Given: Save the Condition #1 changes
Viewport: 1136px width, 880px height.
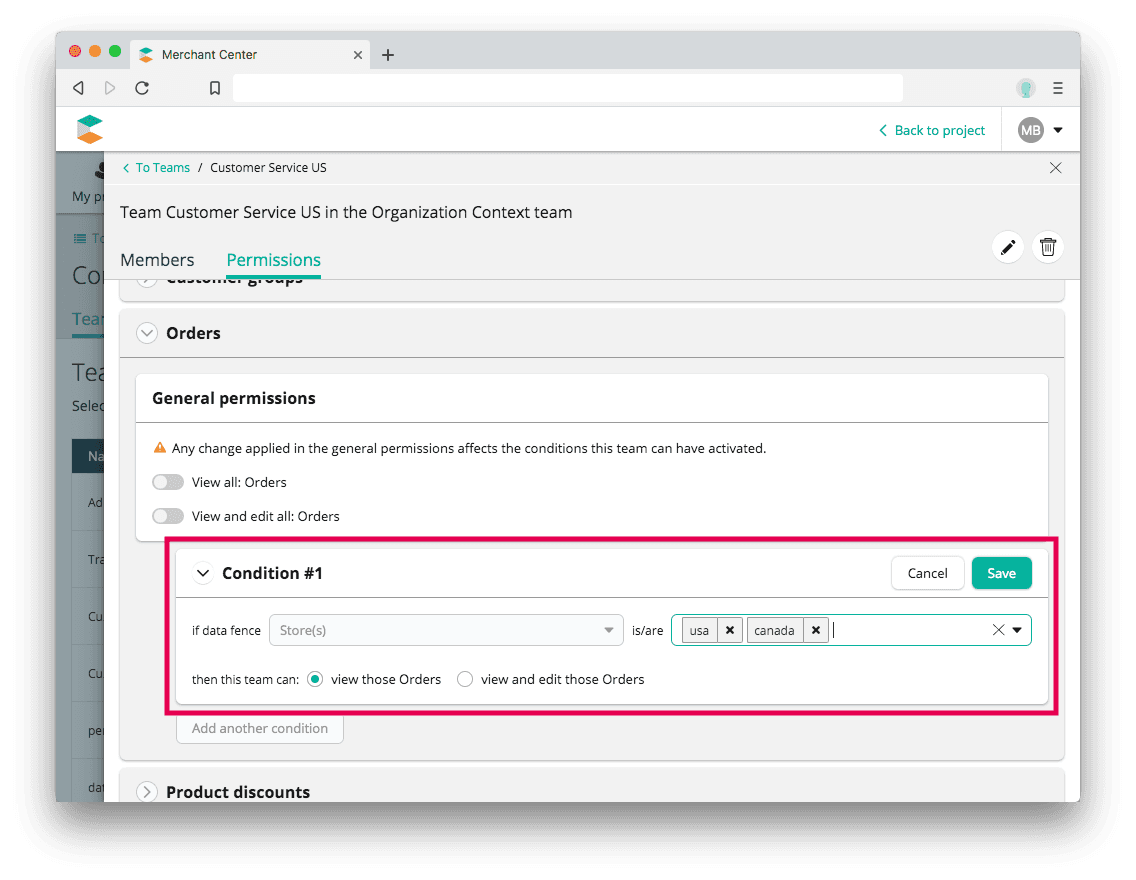Looking at the screenshot, I should (1001, 573).
